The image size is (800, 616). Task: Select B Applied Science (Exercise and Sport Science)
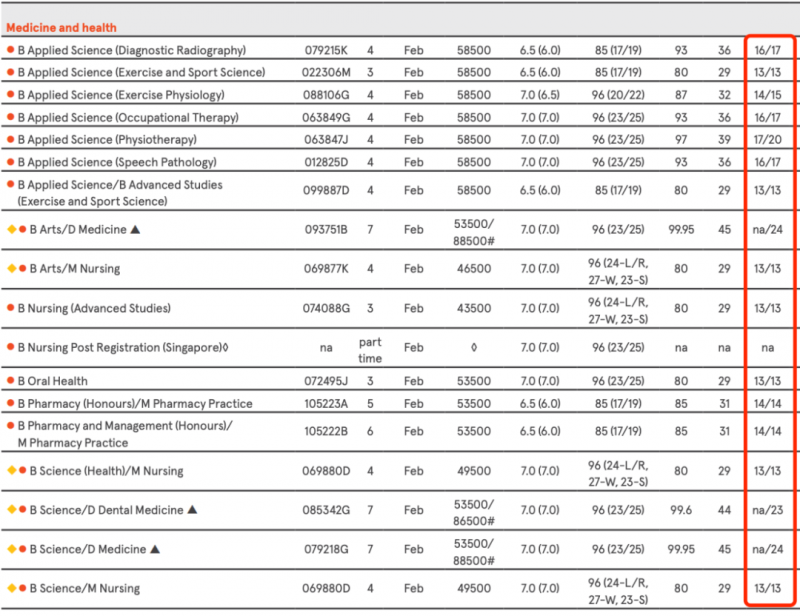[141, 72]
